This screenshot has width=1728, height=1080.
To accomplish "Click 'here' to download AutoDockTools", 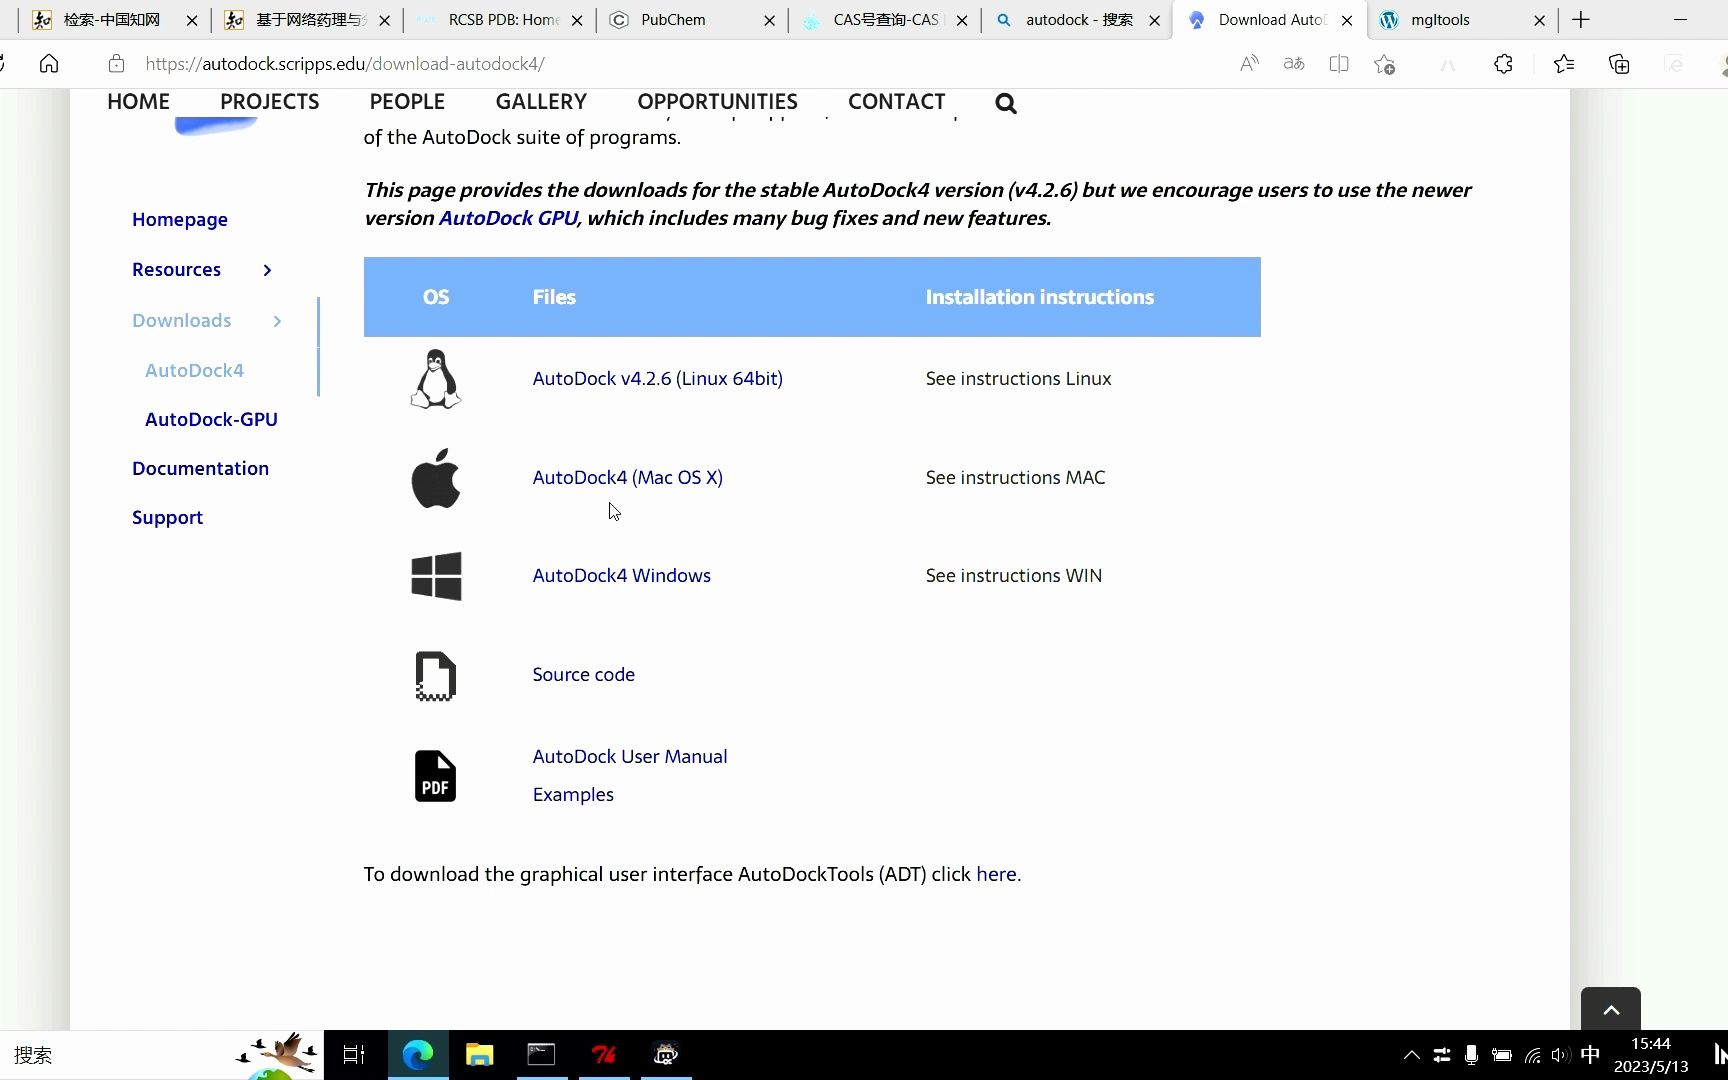I will (996, 875).
